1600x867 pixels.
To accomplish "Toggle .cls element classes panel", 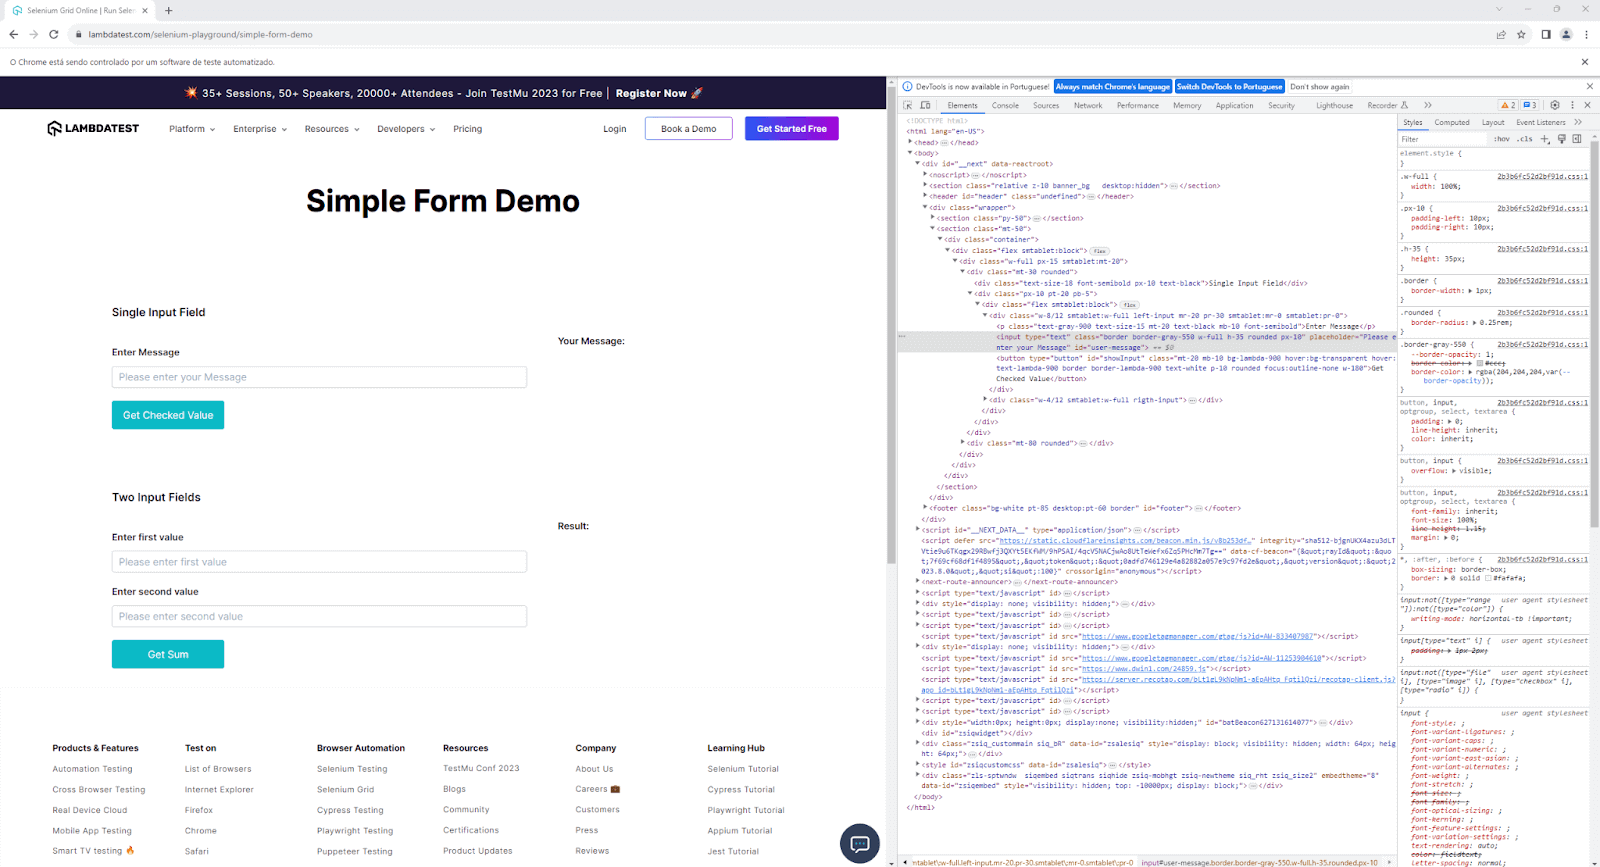I will (x=1525, y=139).
